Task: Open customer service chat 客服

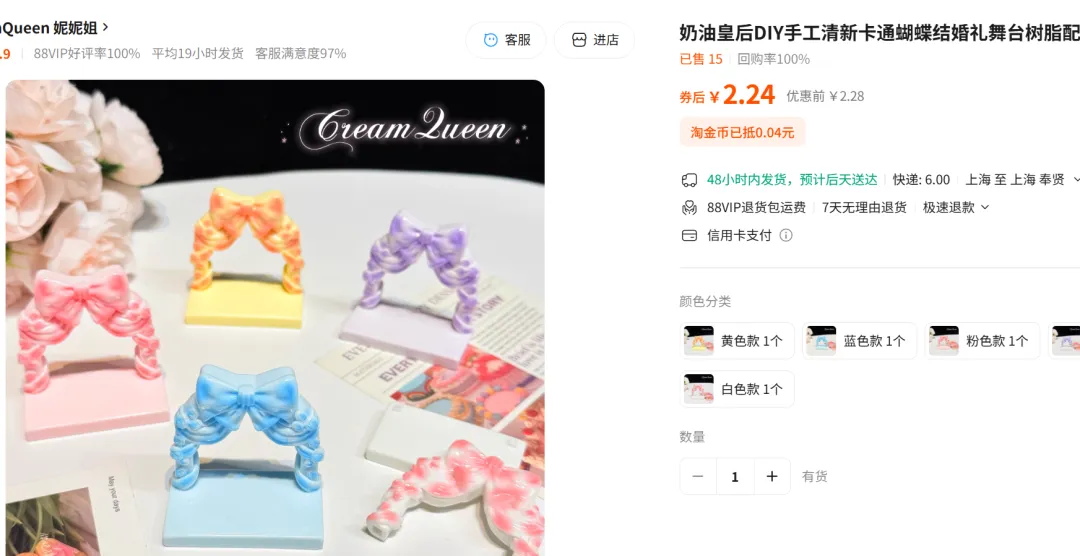Action: tap(506, 40)
